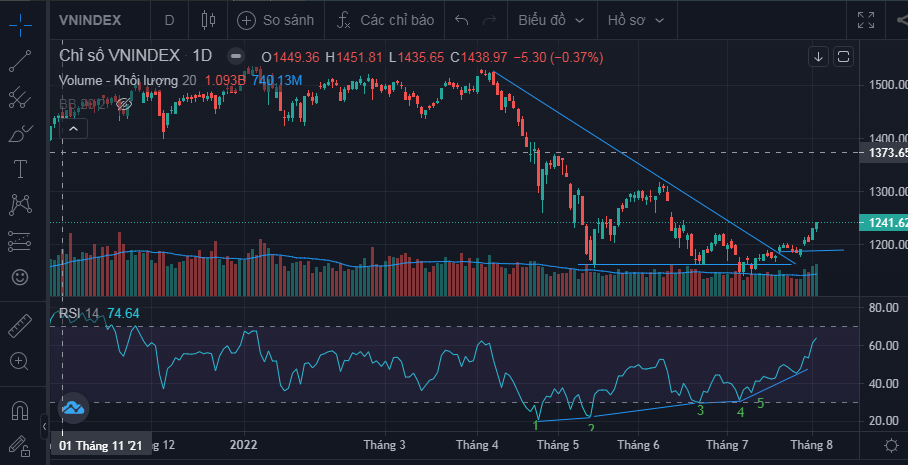Open the candlestick chart type menu
Image resolution: width=908 pixels, height=465 pixels.
point(208,20)
